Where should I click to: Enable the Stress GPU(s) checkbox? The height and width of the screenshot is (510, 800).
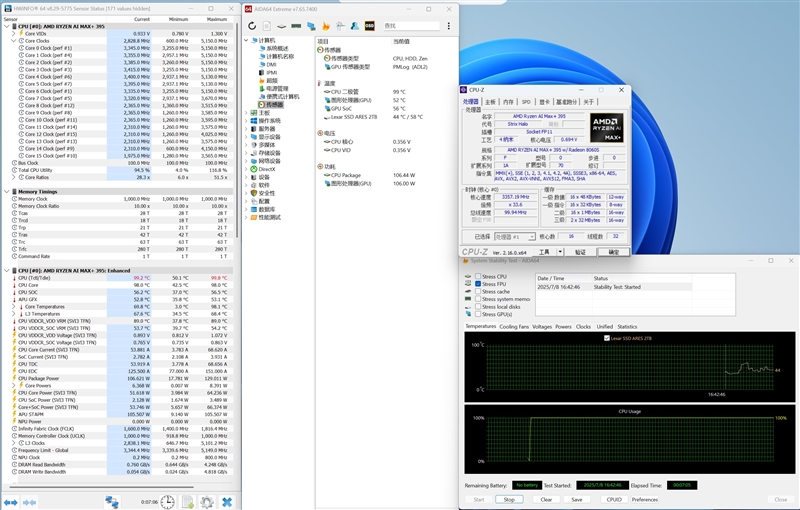pos(477,314)
